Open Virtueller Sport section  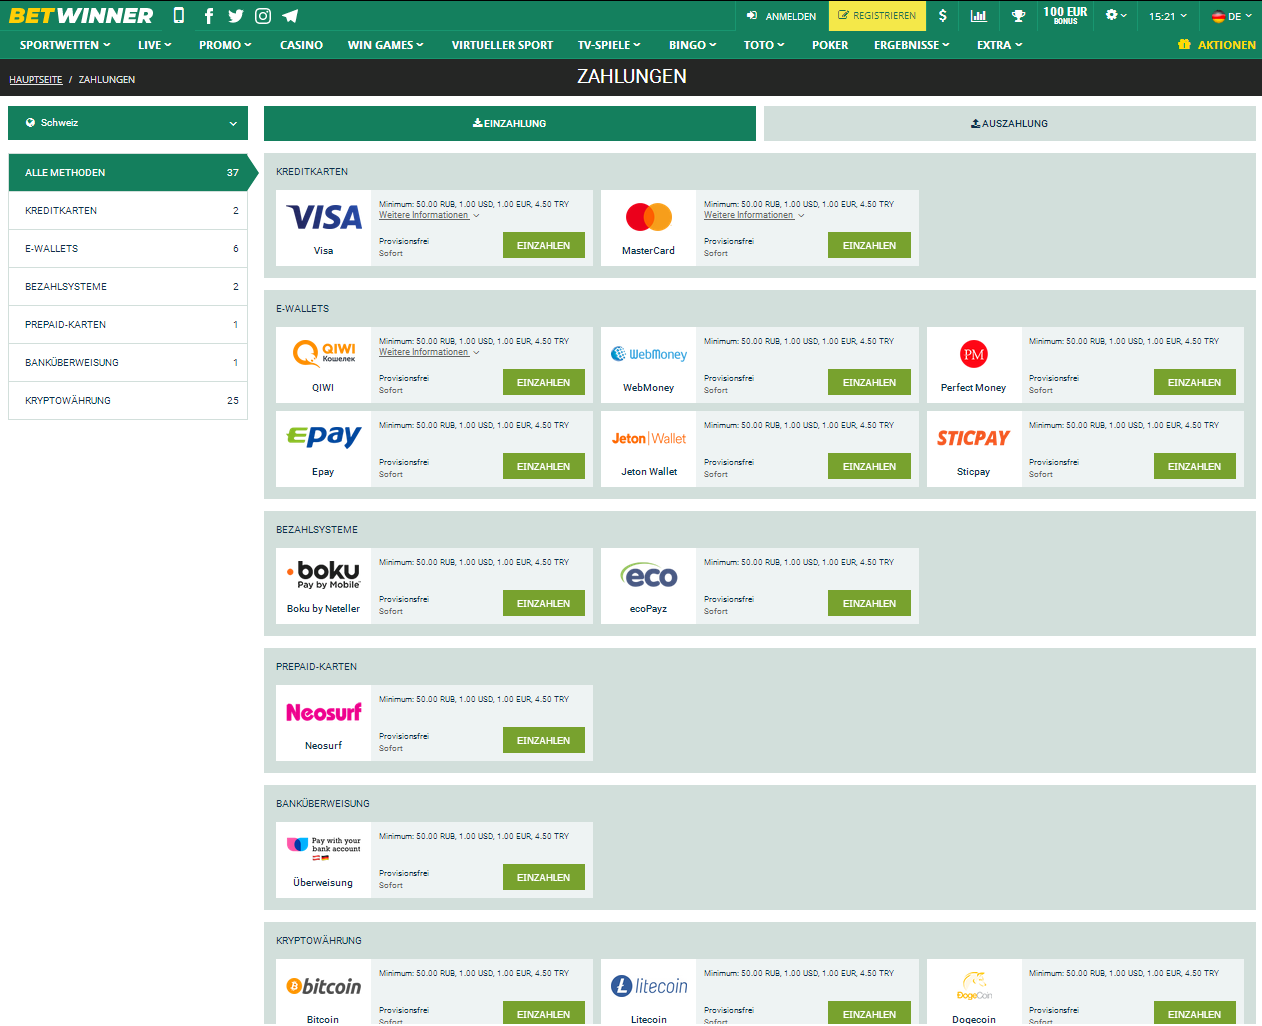(502, 45)
